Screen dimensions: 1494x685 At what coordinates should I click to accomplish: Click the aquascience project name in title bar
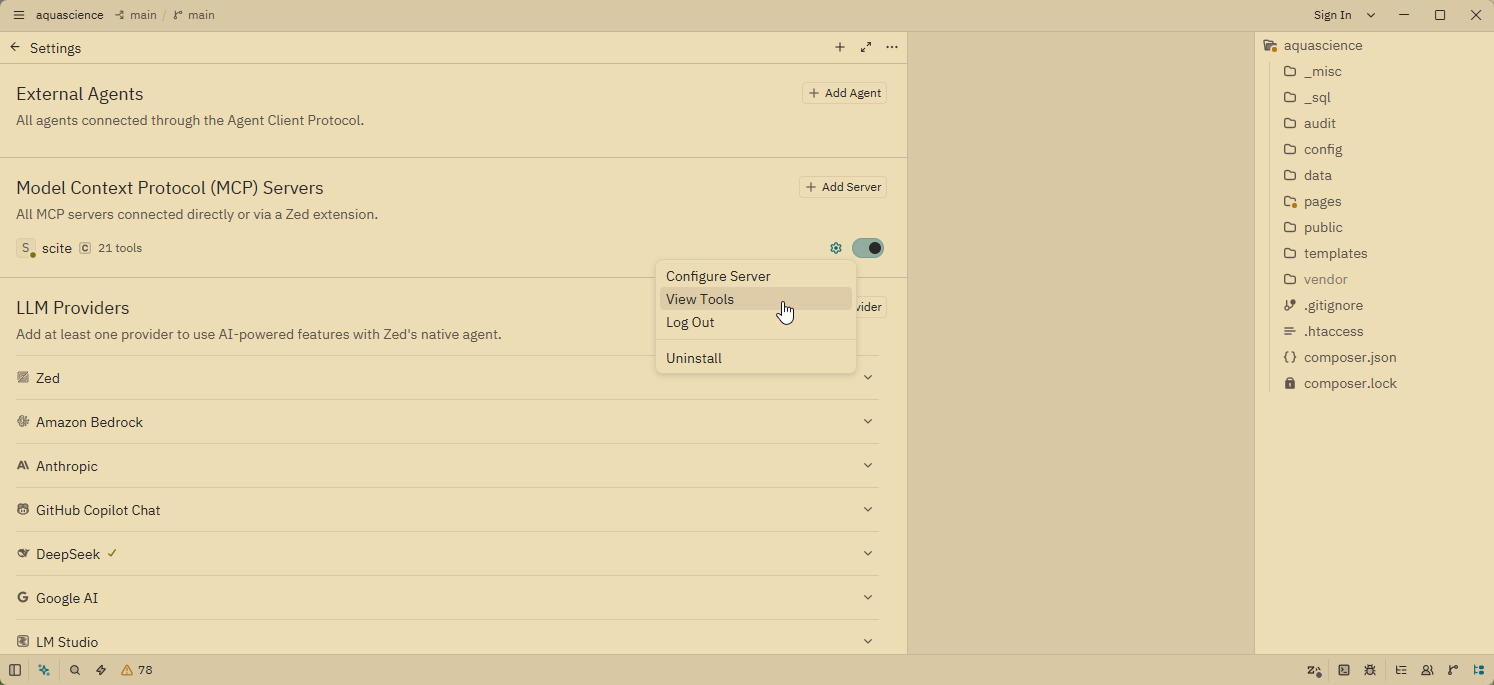[x=69, y=15]
